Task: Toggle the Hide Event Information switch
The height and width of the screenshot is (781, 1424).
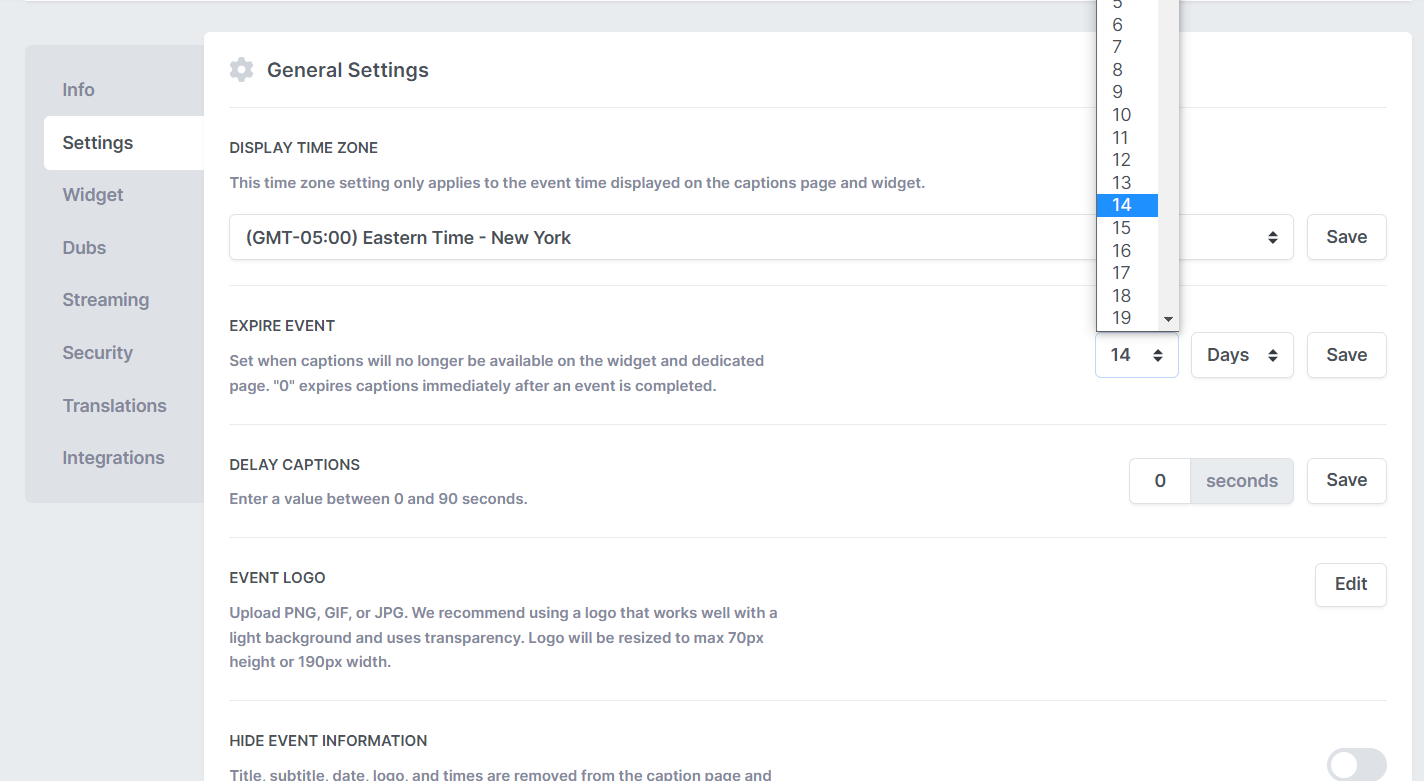Action: tap(1356, 765)
